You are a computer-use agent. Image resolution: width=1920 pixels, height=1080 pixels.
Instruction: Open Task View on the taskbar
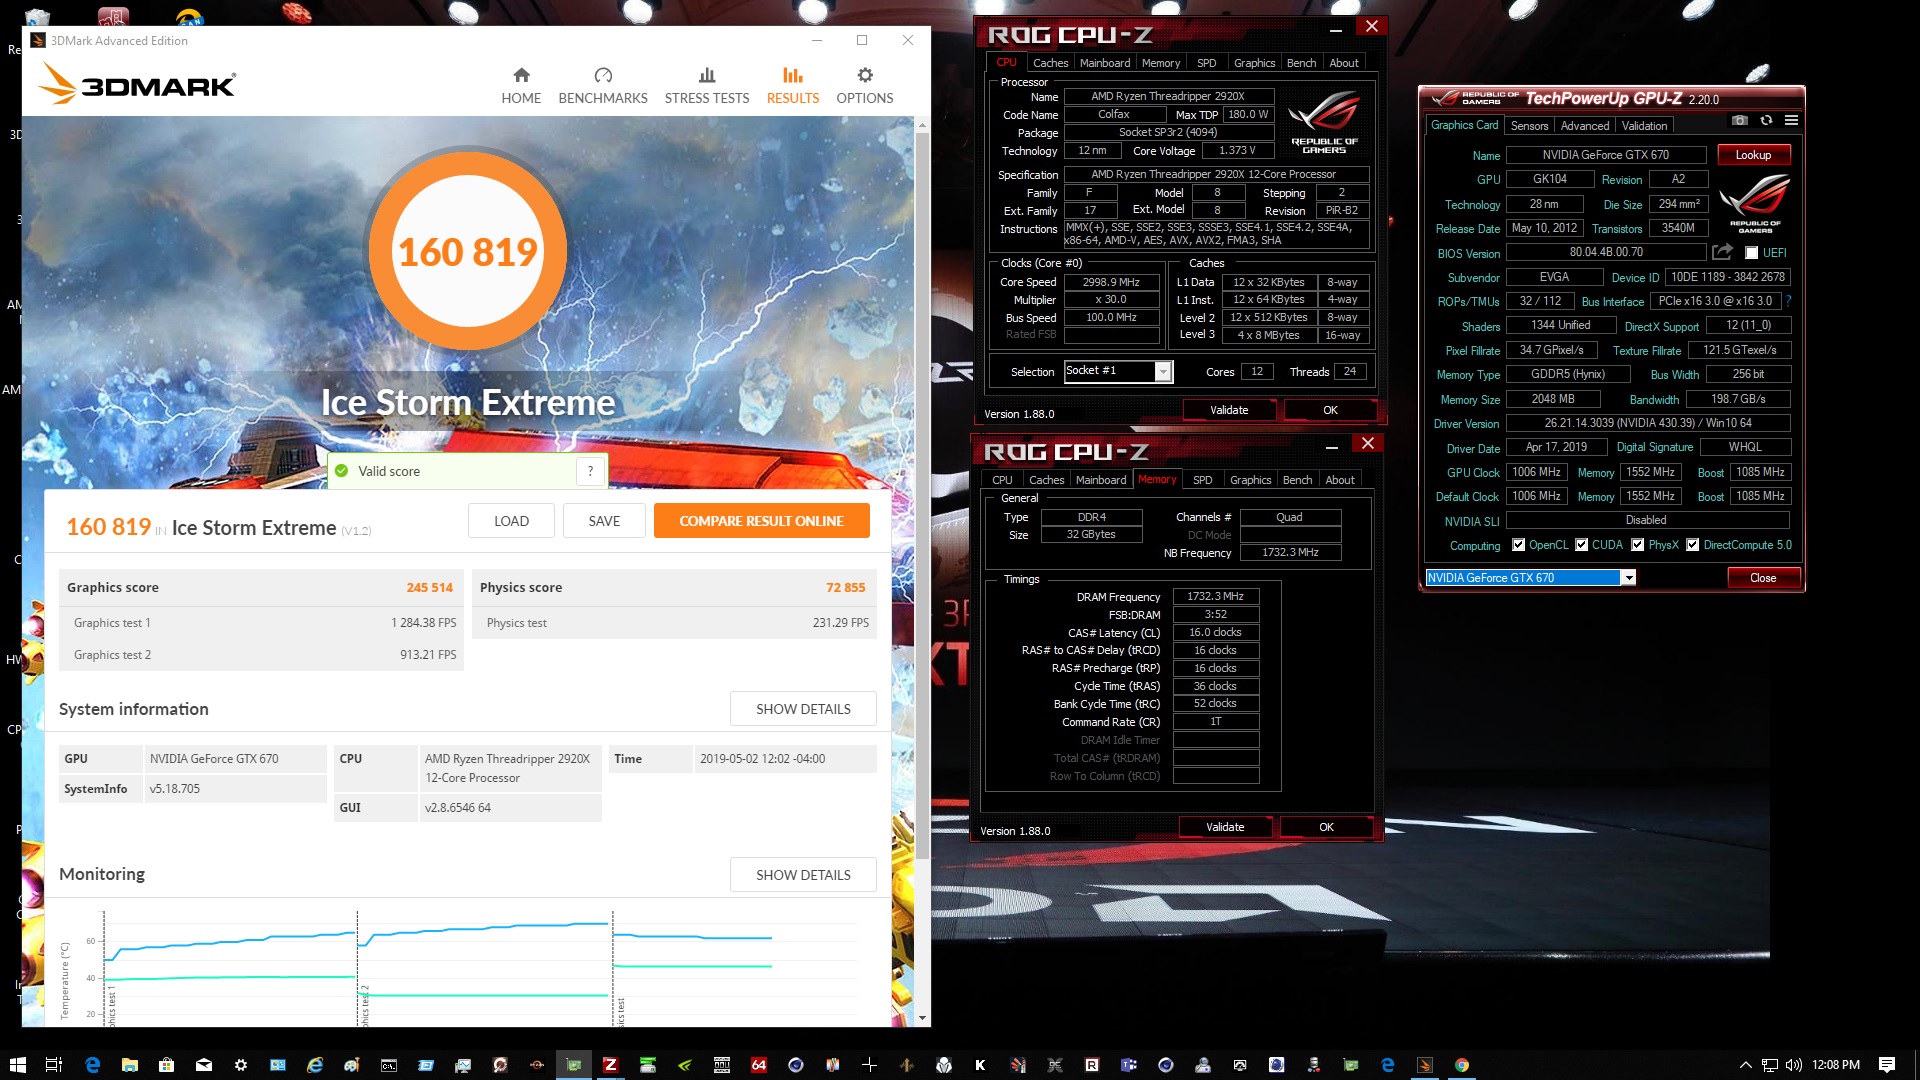coord(54,1065)
